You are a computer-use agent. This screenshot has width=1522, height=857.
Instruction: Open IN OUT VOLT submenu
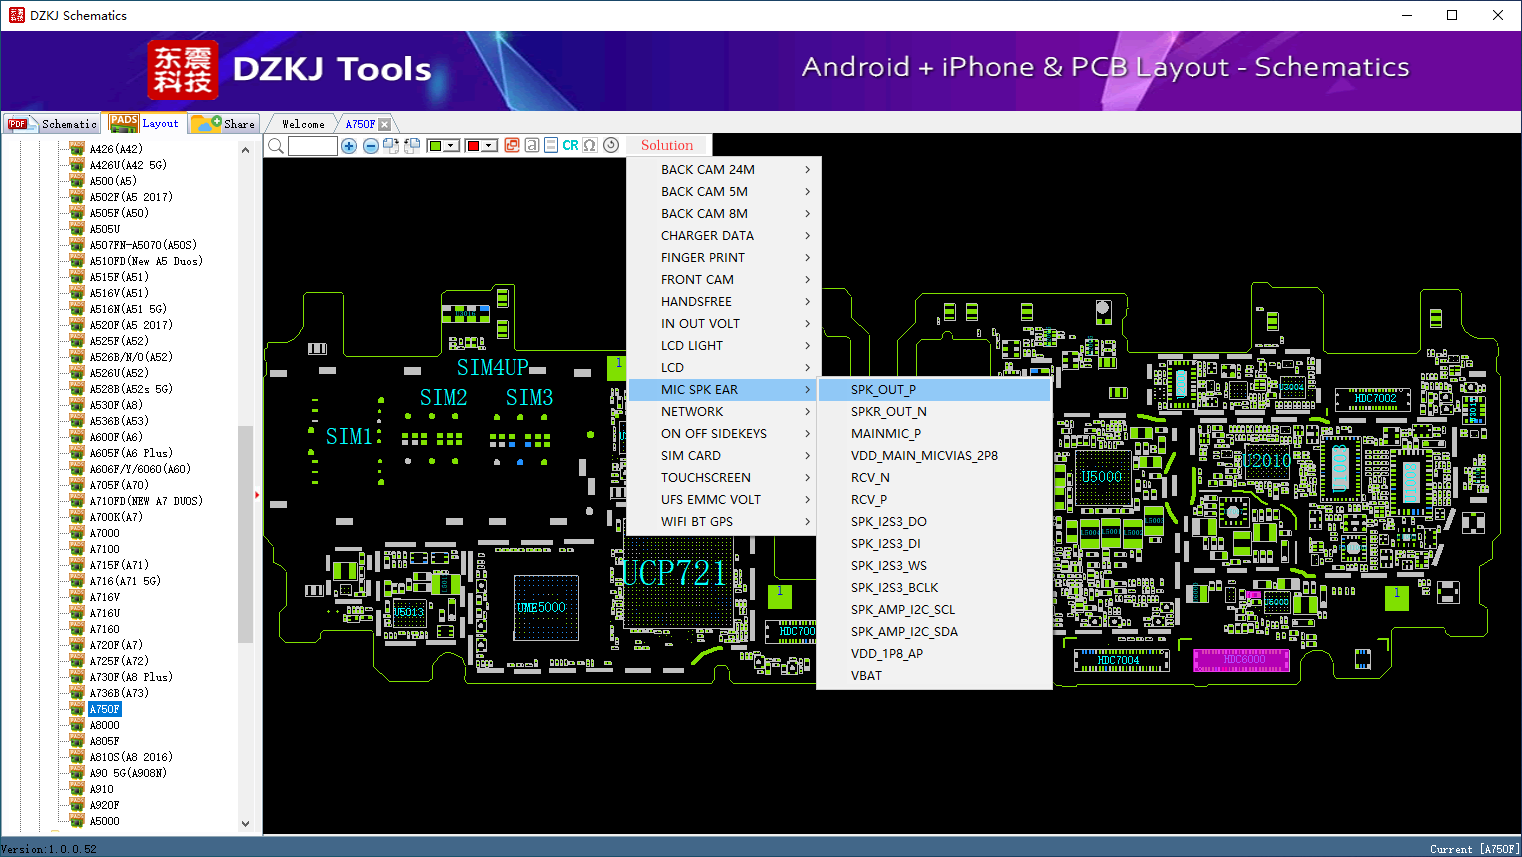(x=725, y=324)
